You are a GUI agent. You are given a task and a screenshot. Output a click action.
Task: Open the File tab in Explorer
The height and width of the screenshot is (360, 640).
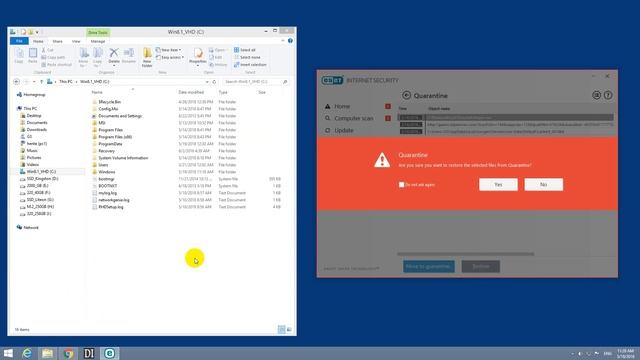pos(19,41)
